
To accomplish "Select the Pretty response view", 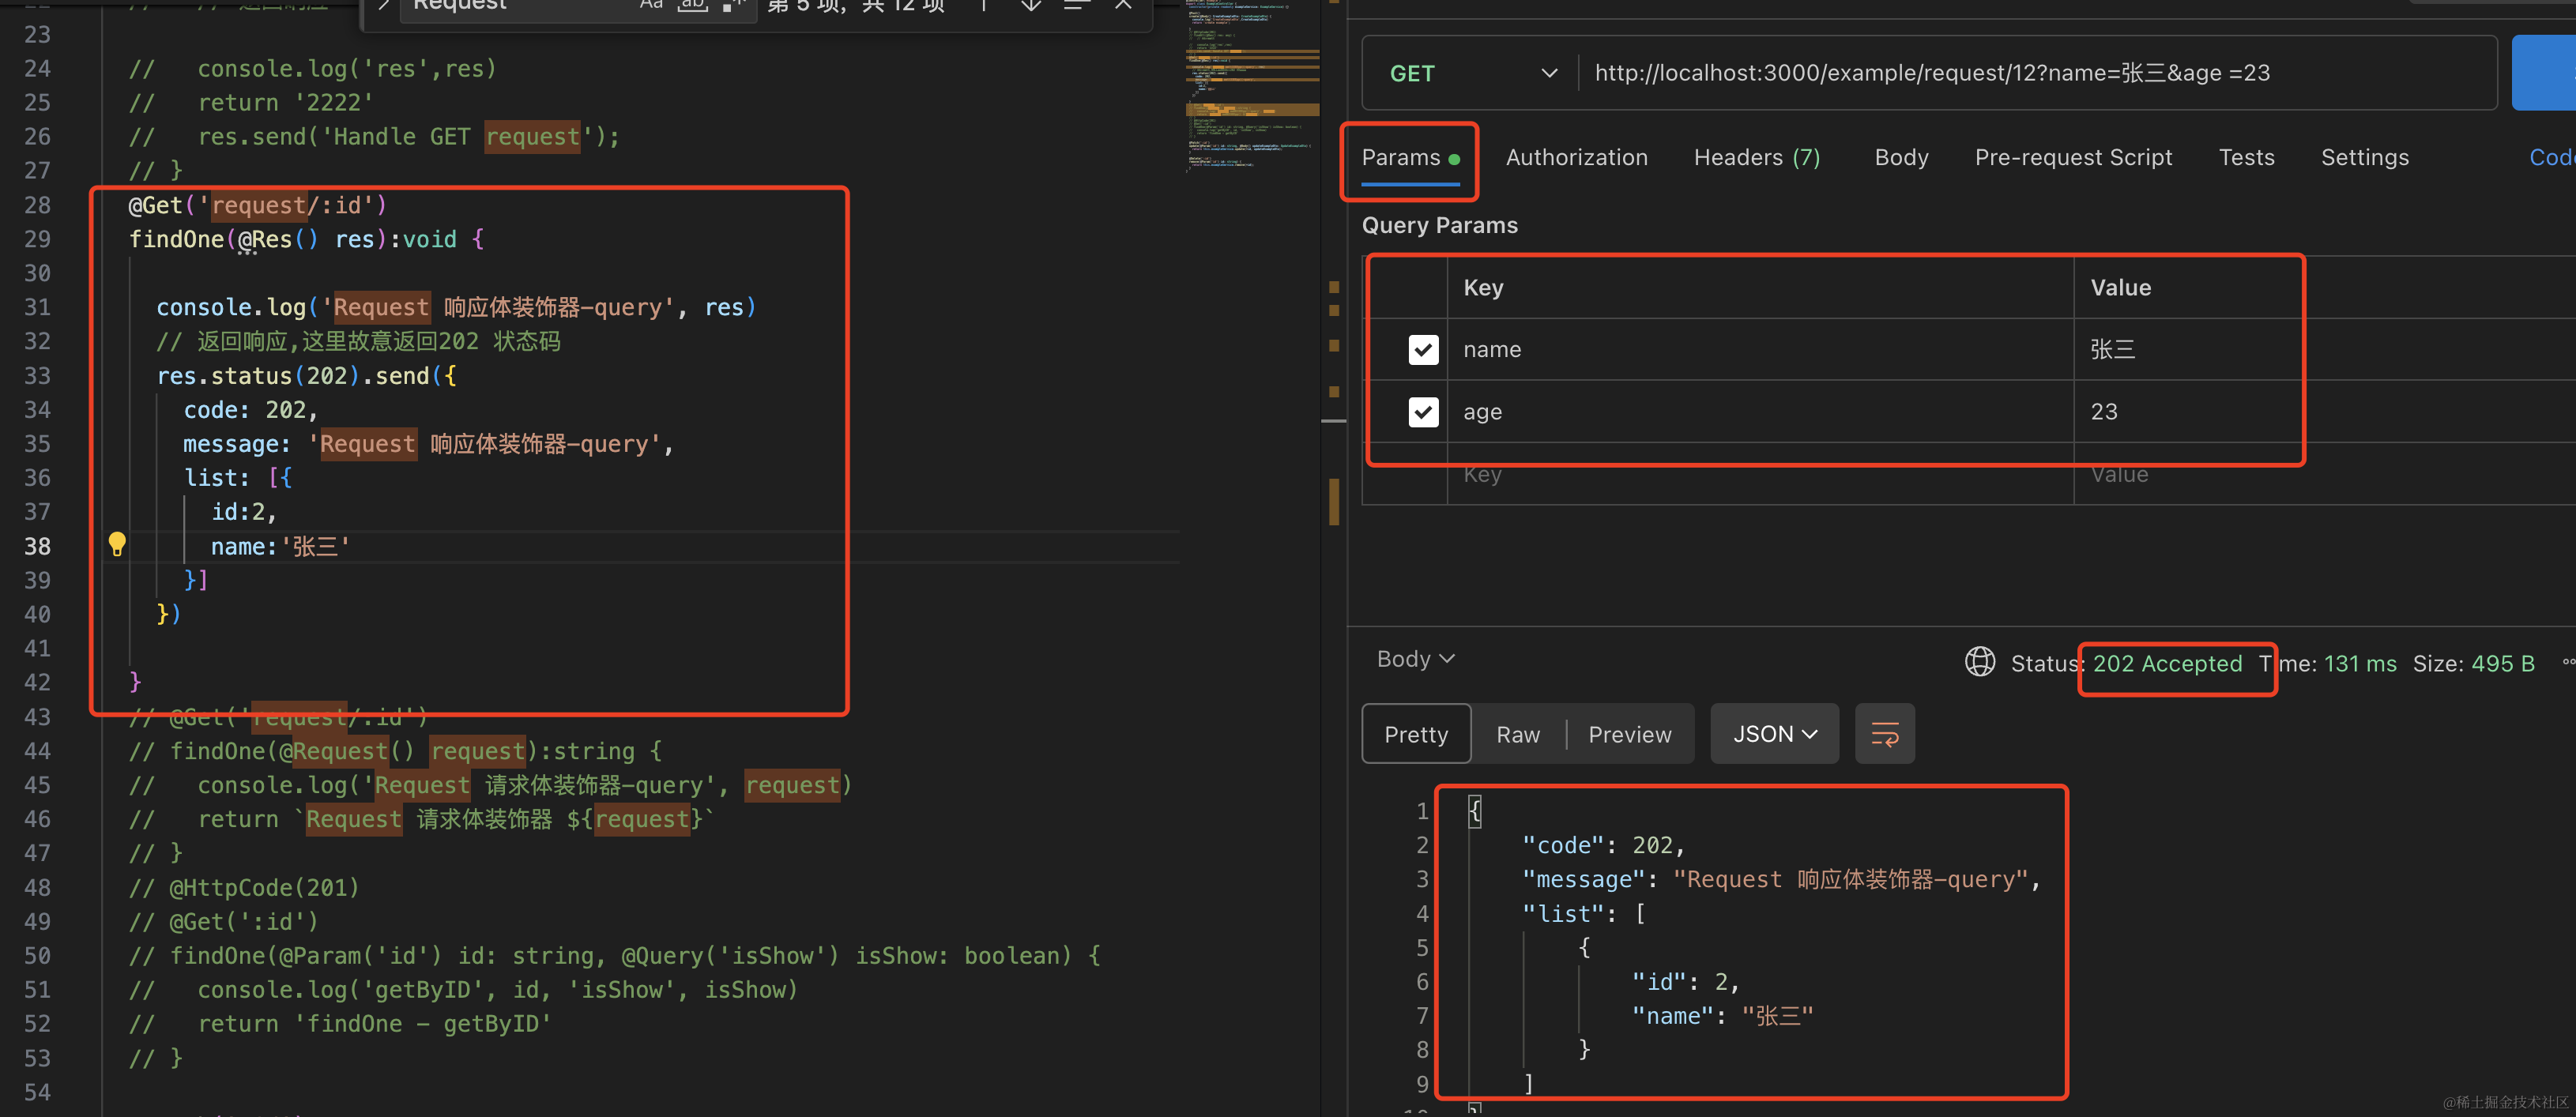I will pyautogui.click(x=1416, y=734).
